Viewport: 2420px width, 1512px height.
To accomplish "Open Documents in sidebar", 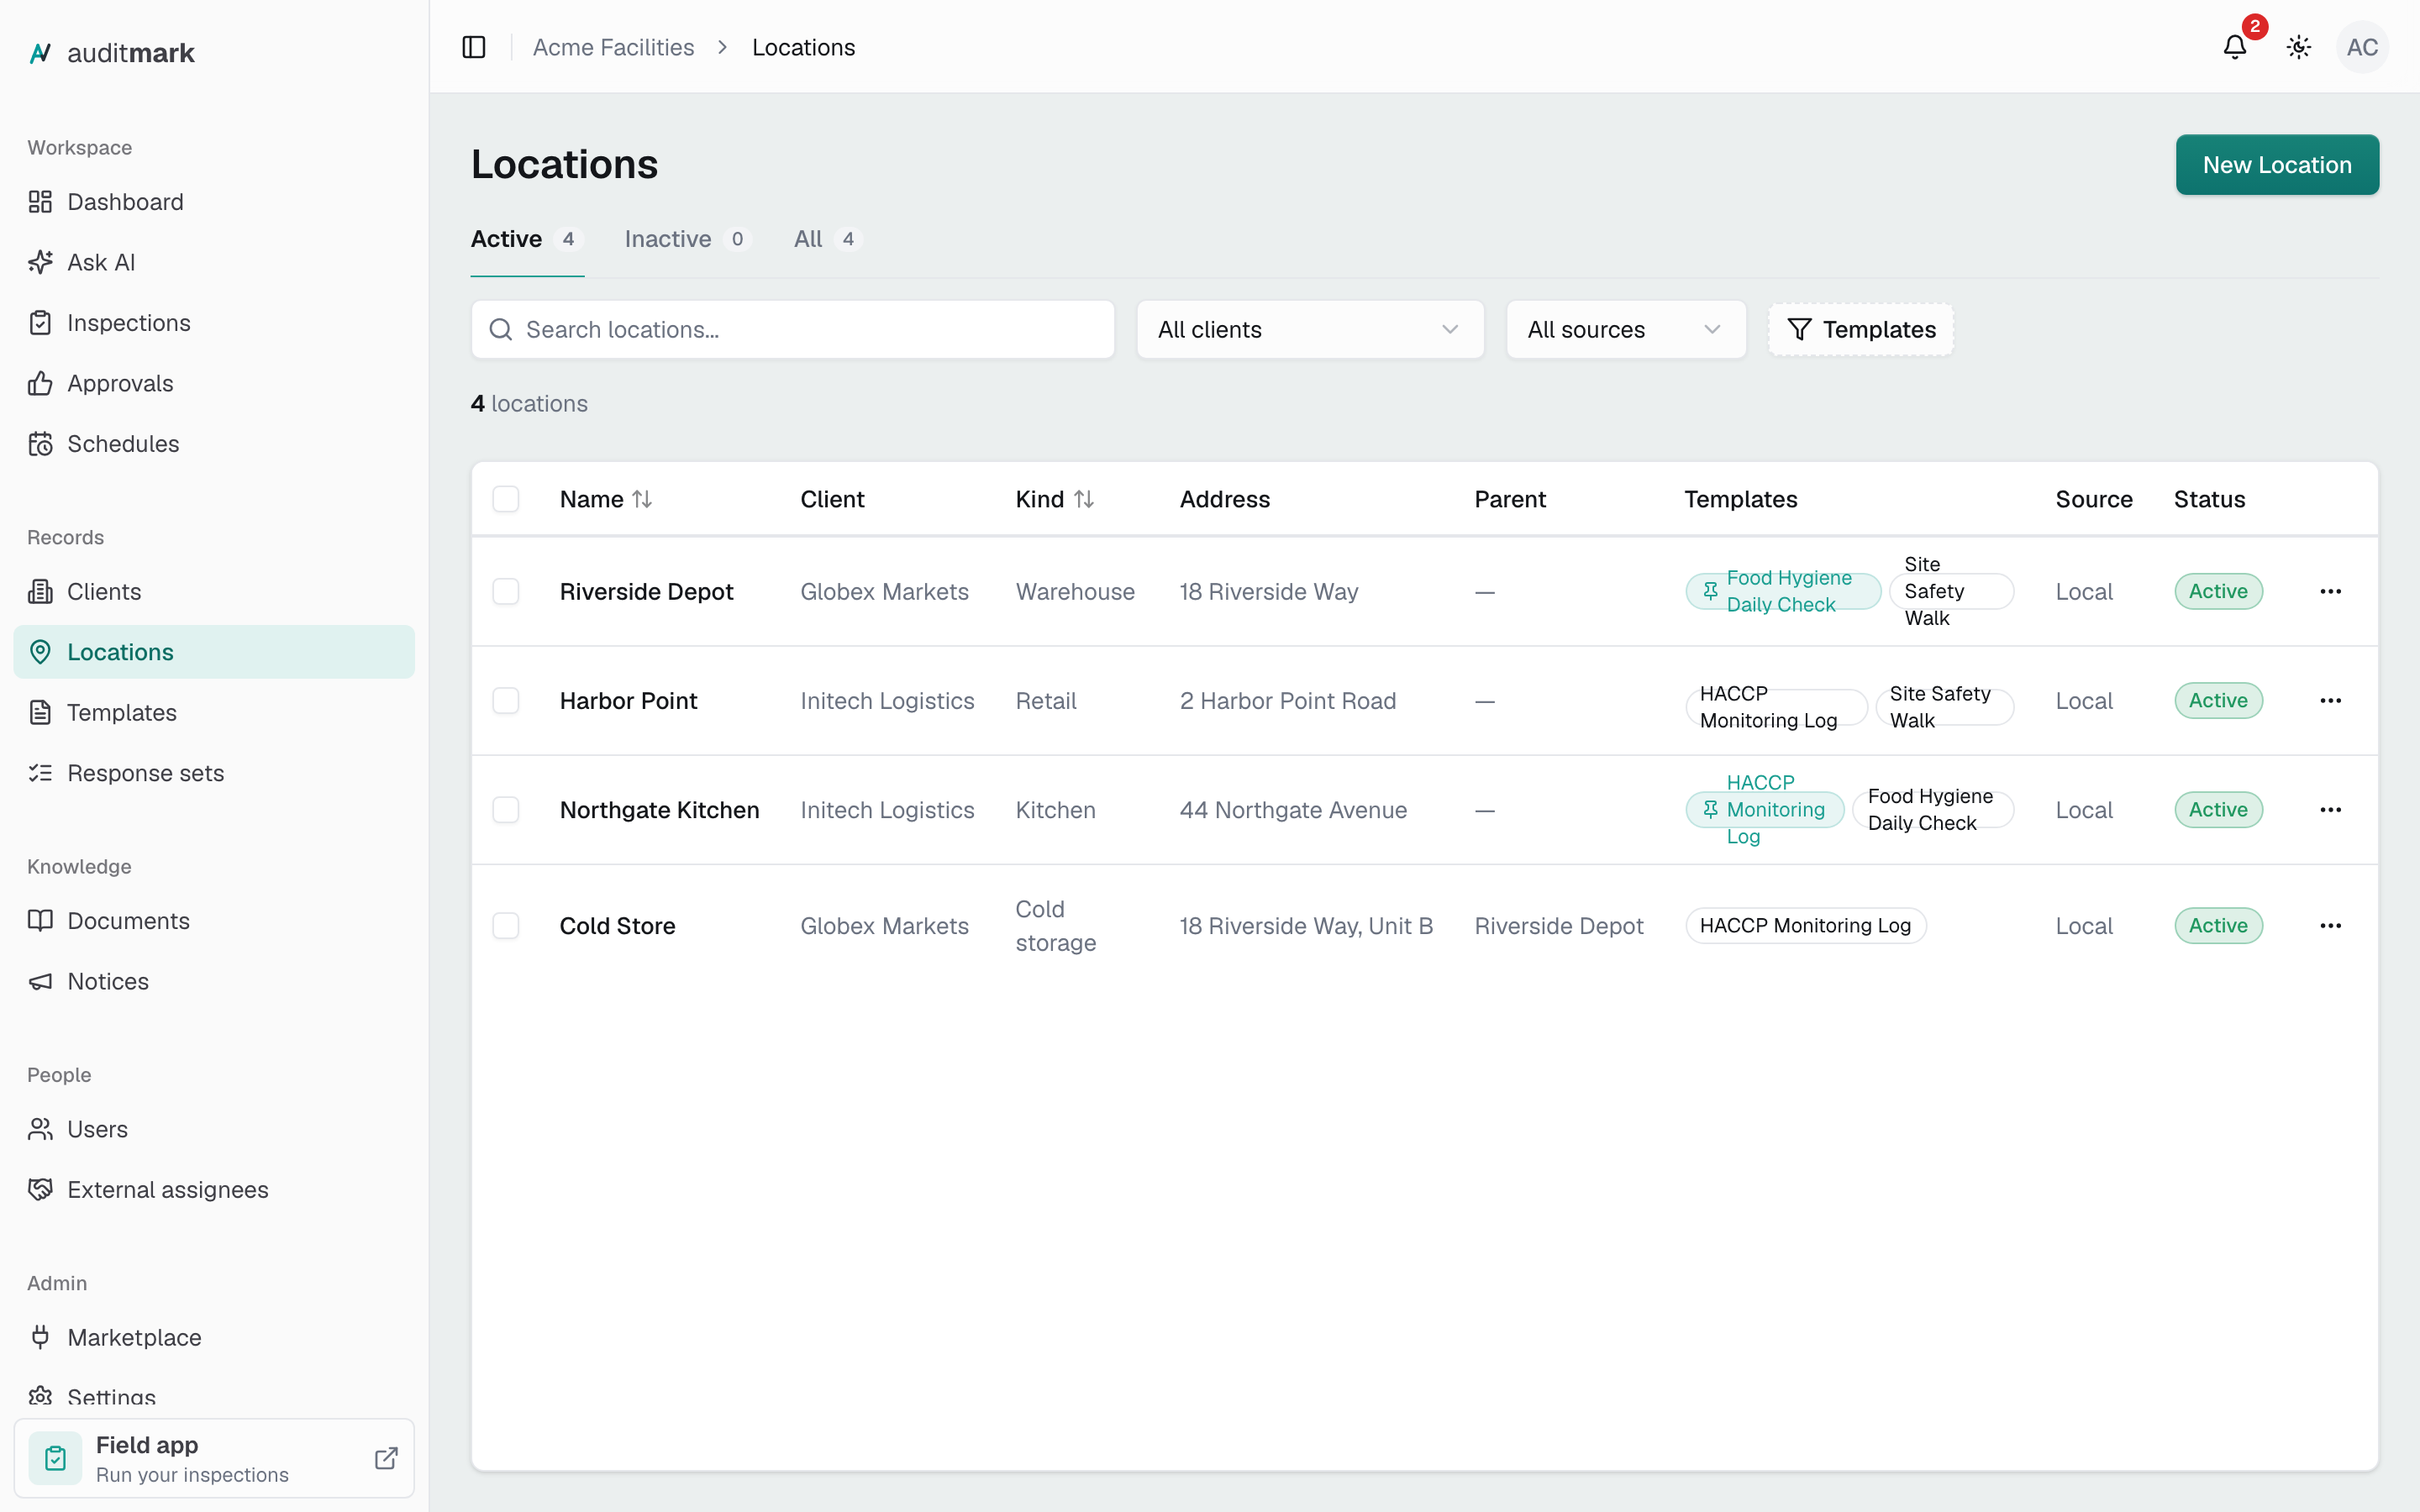I will (214, 921).
